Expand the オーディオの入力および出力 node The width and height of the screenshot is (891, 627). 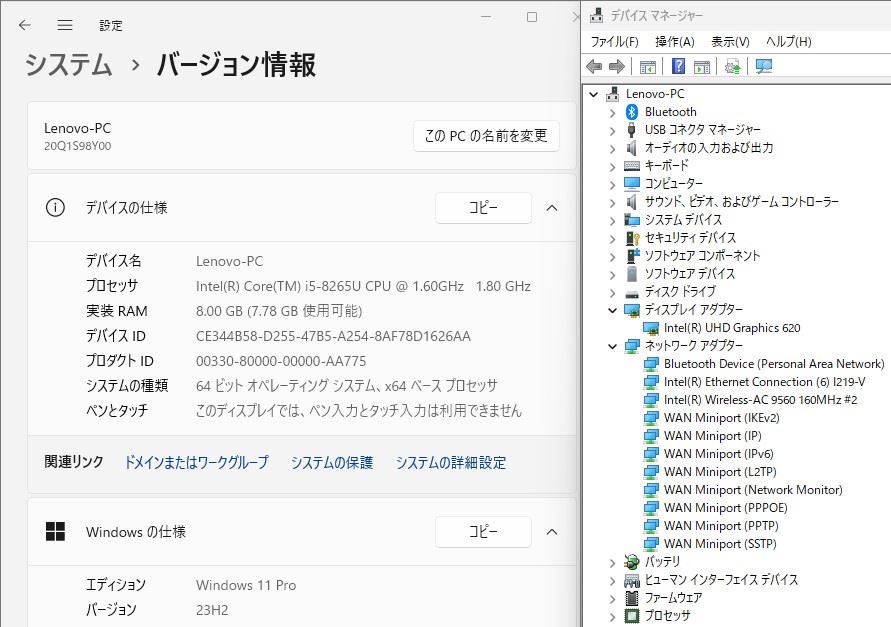[x=612, y=149]
